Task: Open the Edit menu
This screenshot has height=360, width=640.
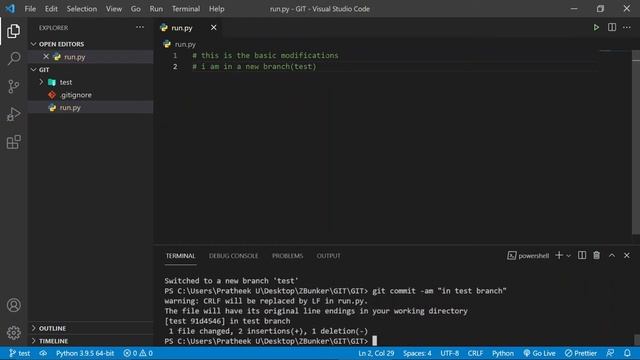Action: (x=51, y=9)
